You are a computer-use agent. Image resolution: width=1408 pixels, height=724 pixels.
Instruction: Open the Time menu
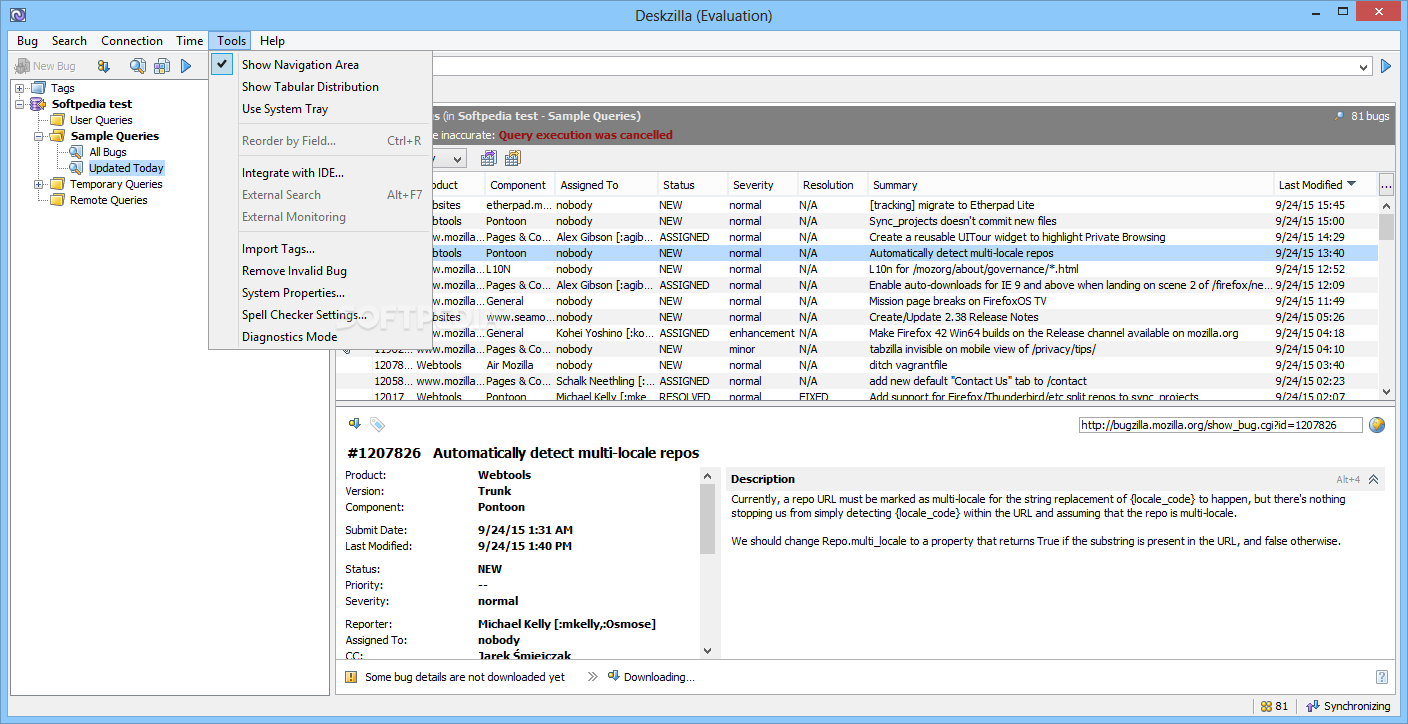[x=189, y=41]
